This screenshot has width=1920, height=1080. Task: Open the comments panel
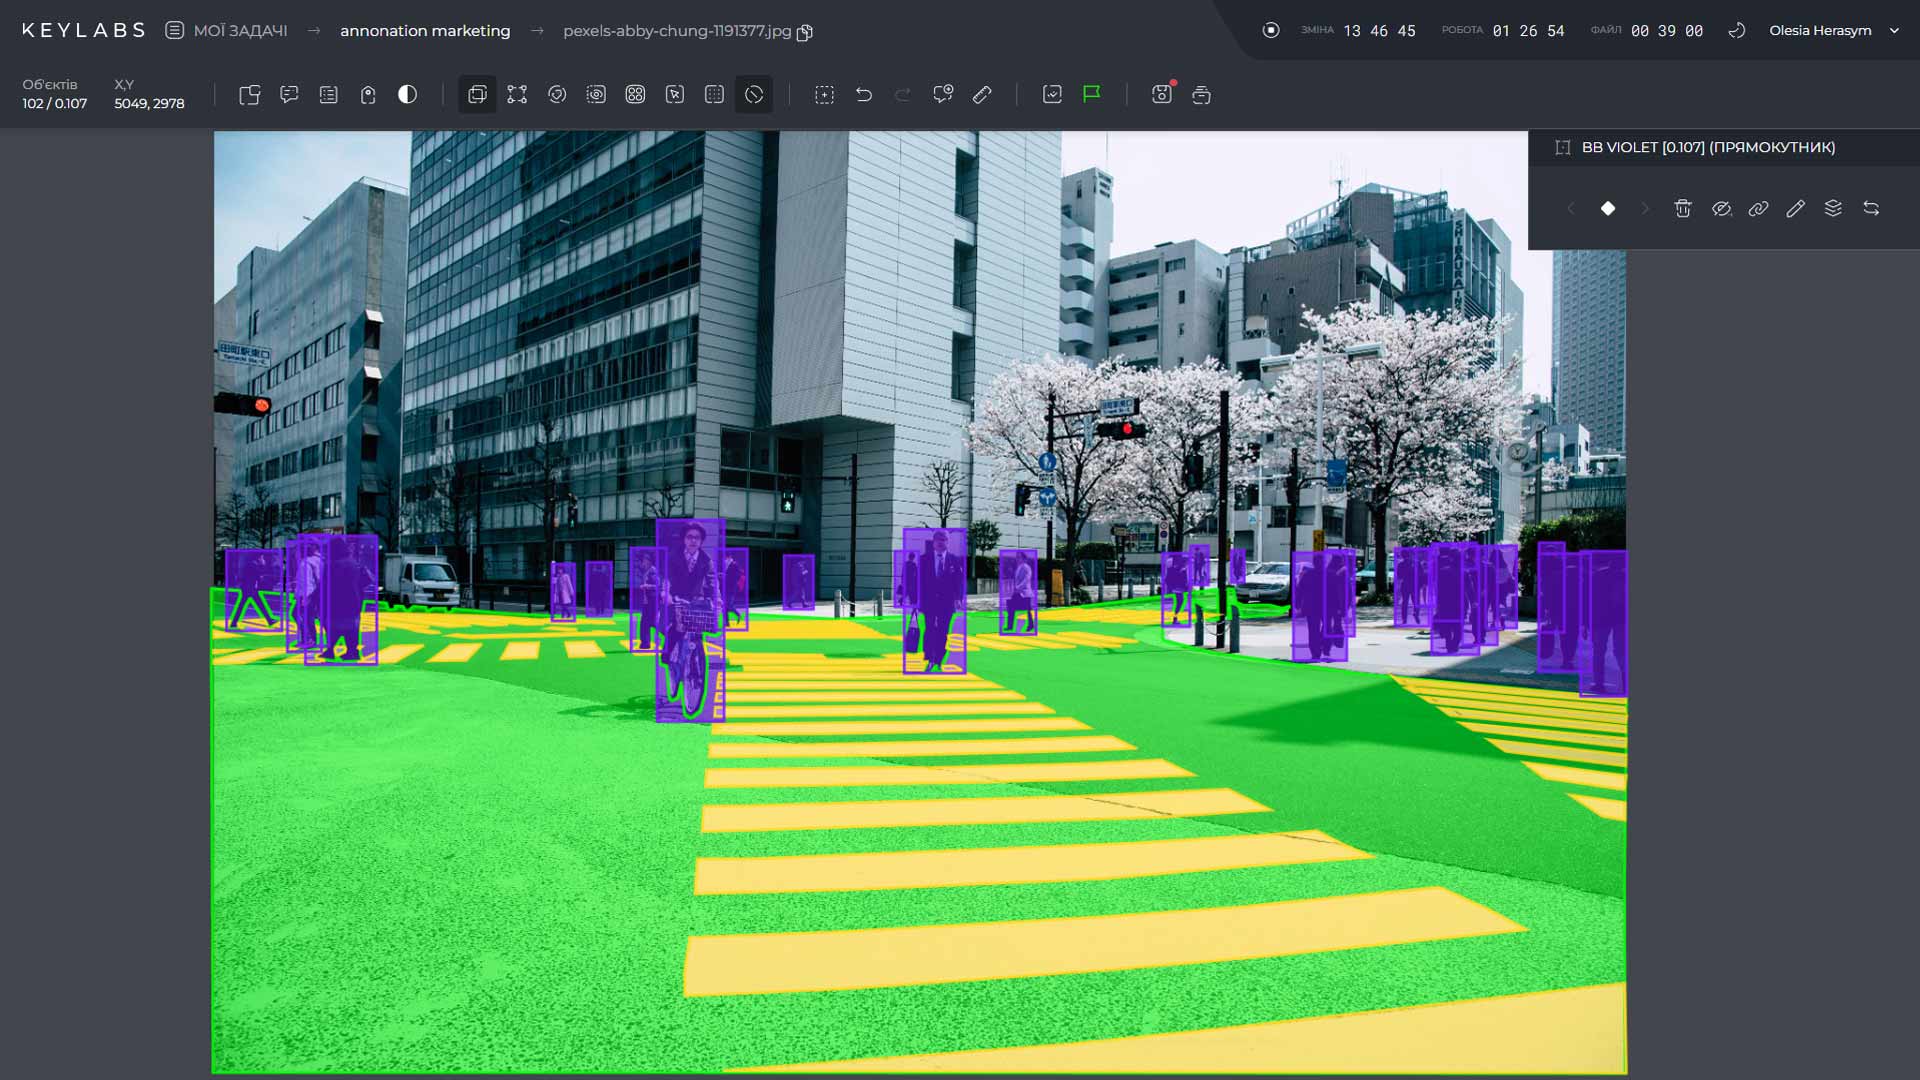[289, 95]
